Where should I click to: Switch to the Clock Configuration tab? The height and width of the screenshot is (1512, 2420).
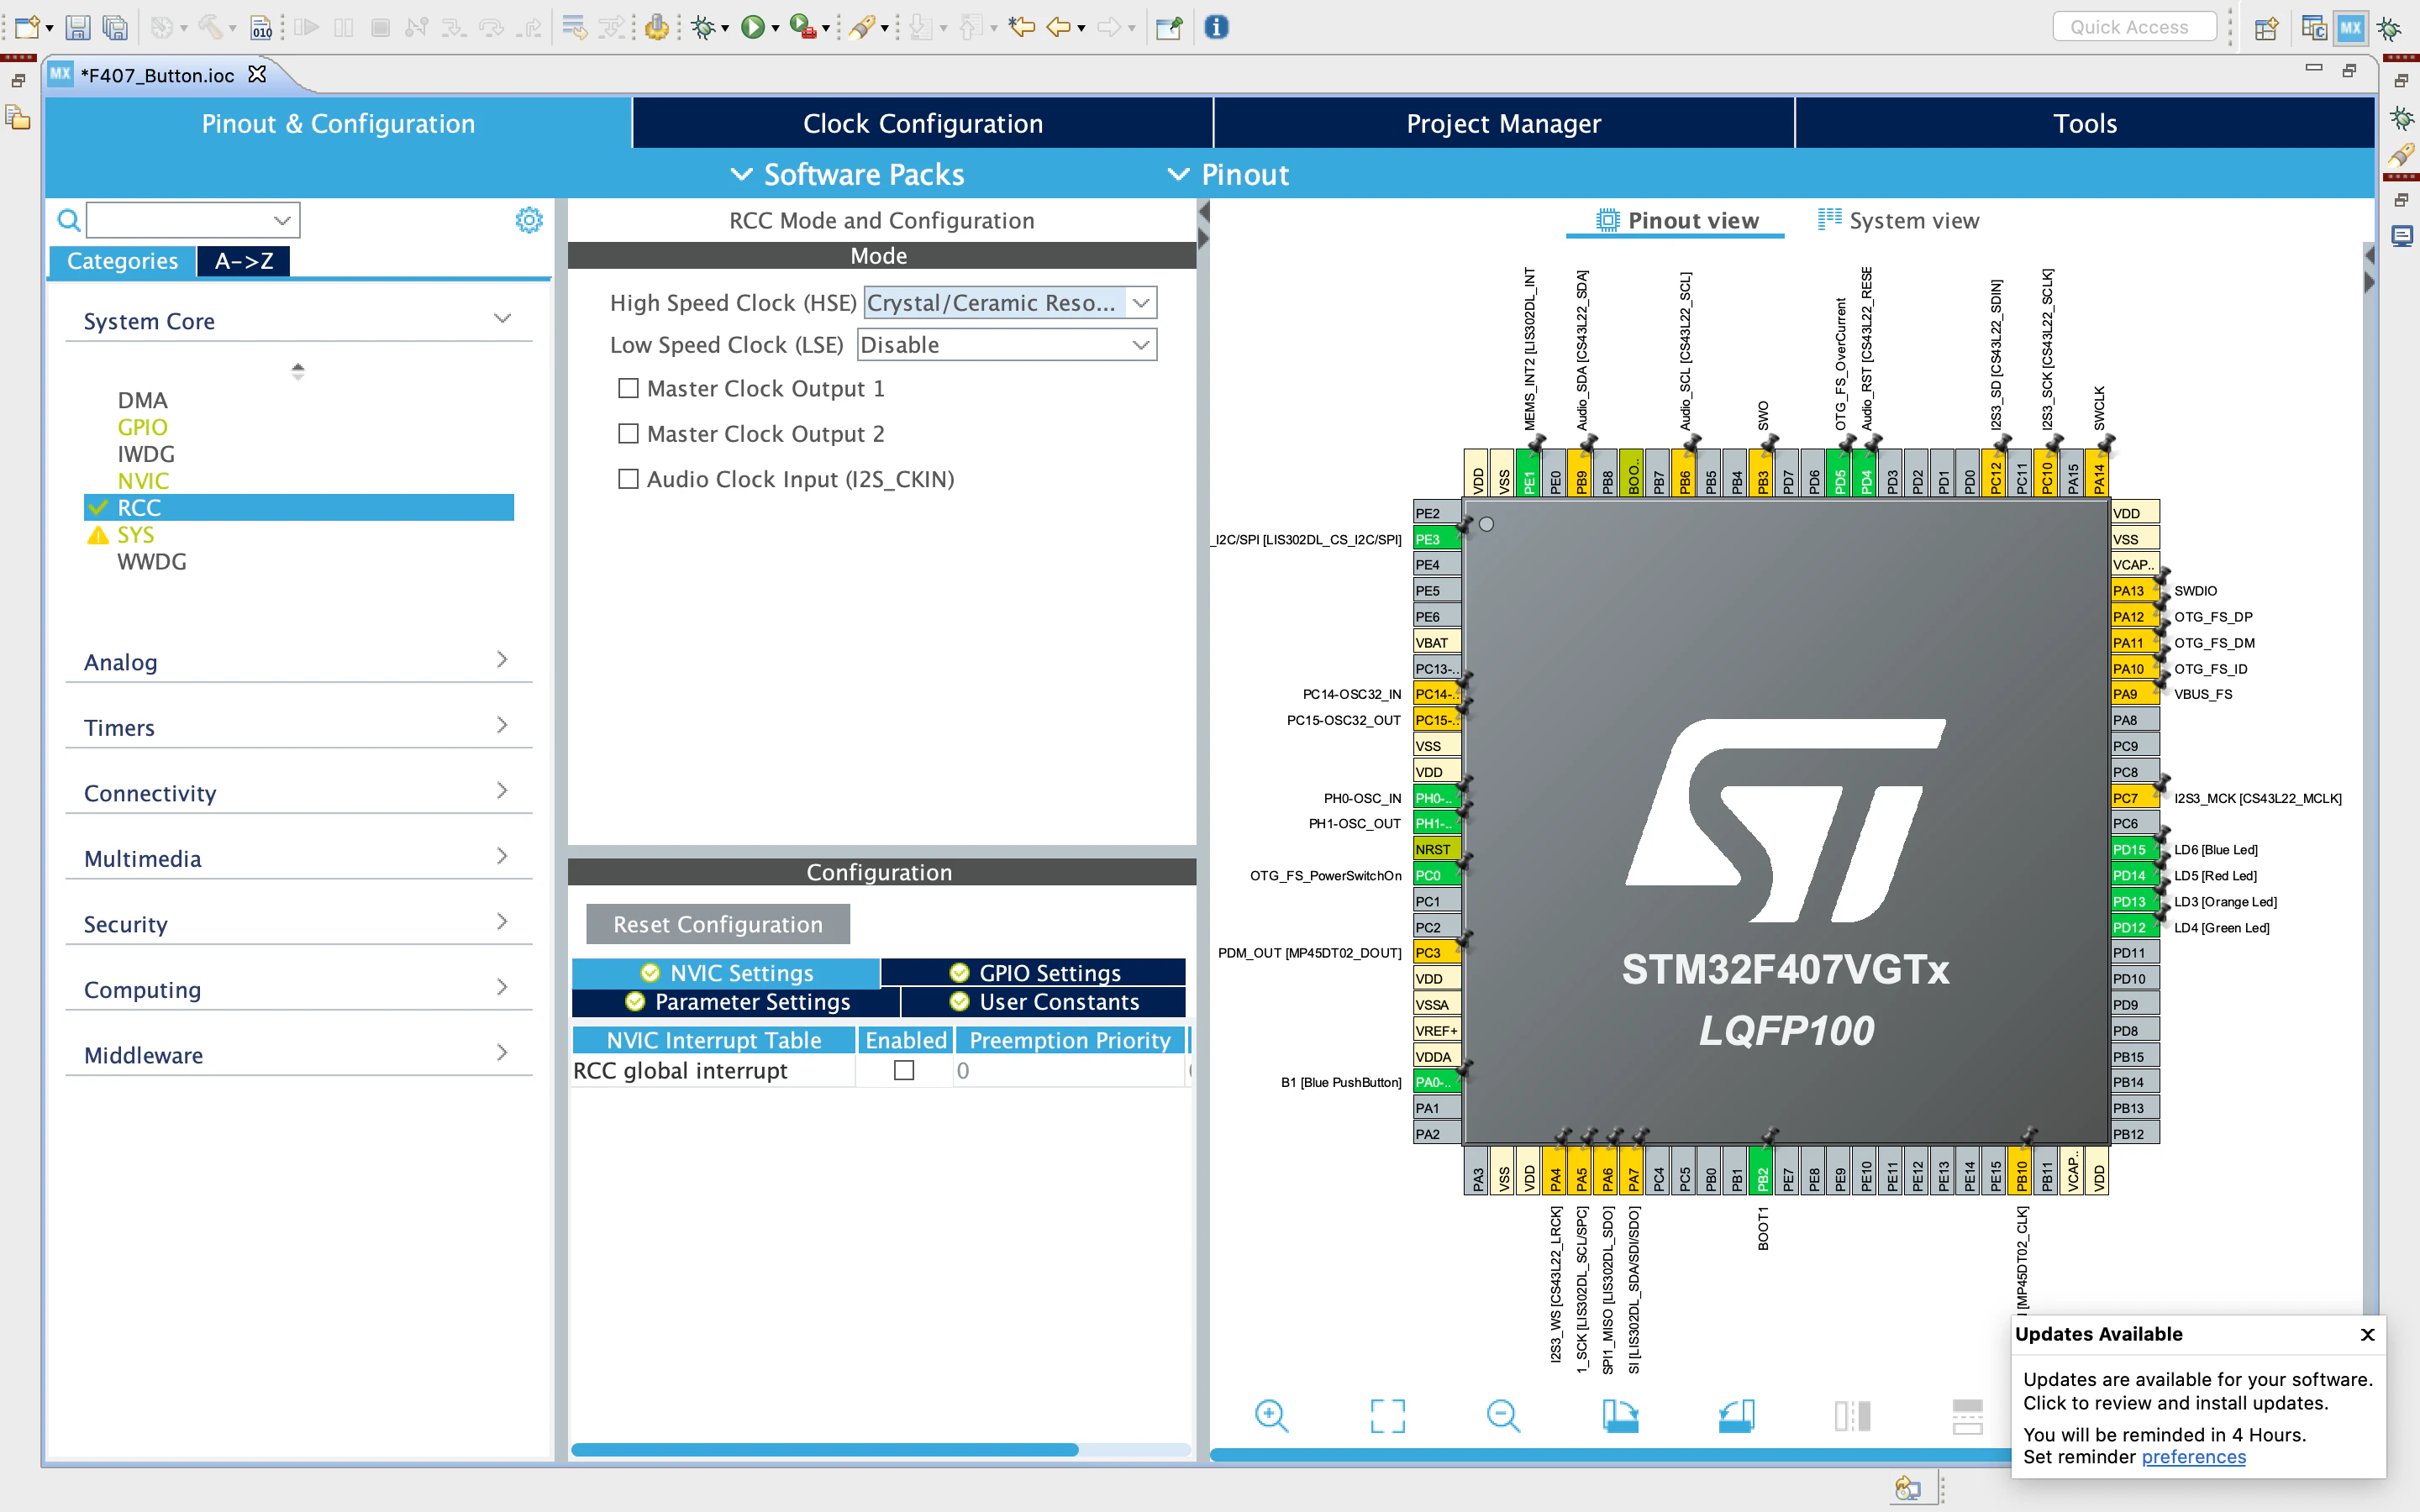[922, 123]
